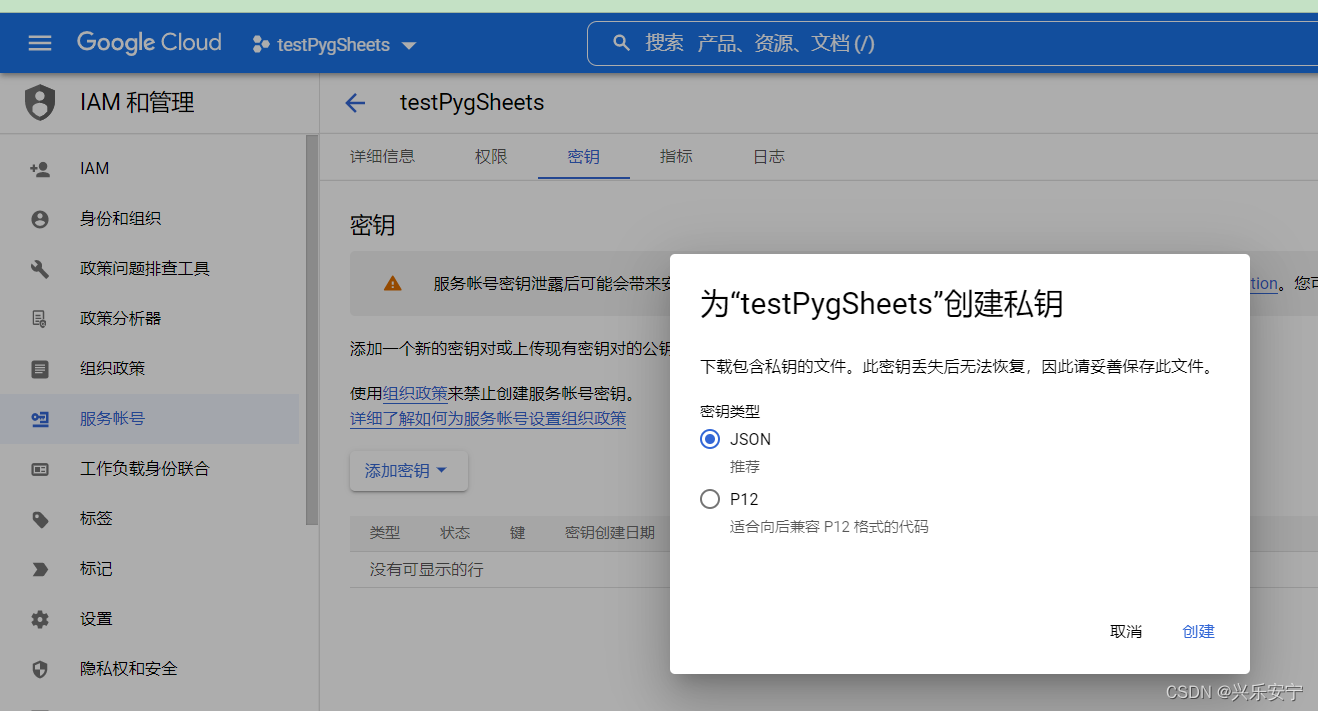Image resolution: width=1318 pixels, height=711 pixels.
Task: Switch to the 权限 (Permissions) tab
Action: tap(490, 156)
